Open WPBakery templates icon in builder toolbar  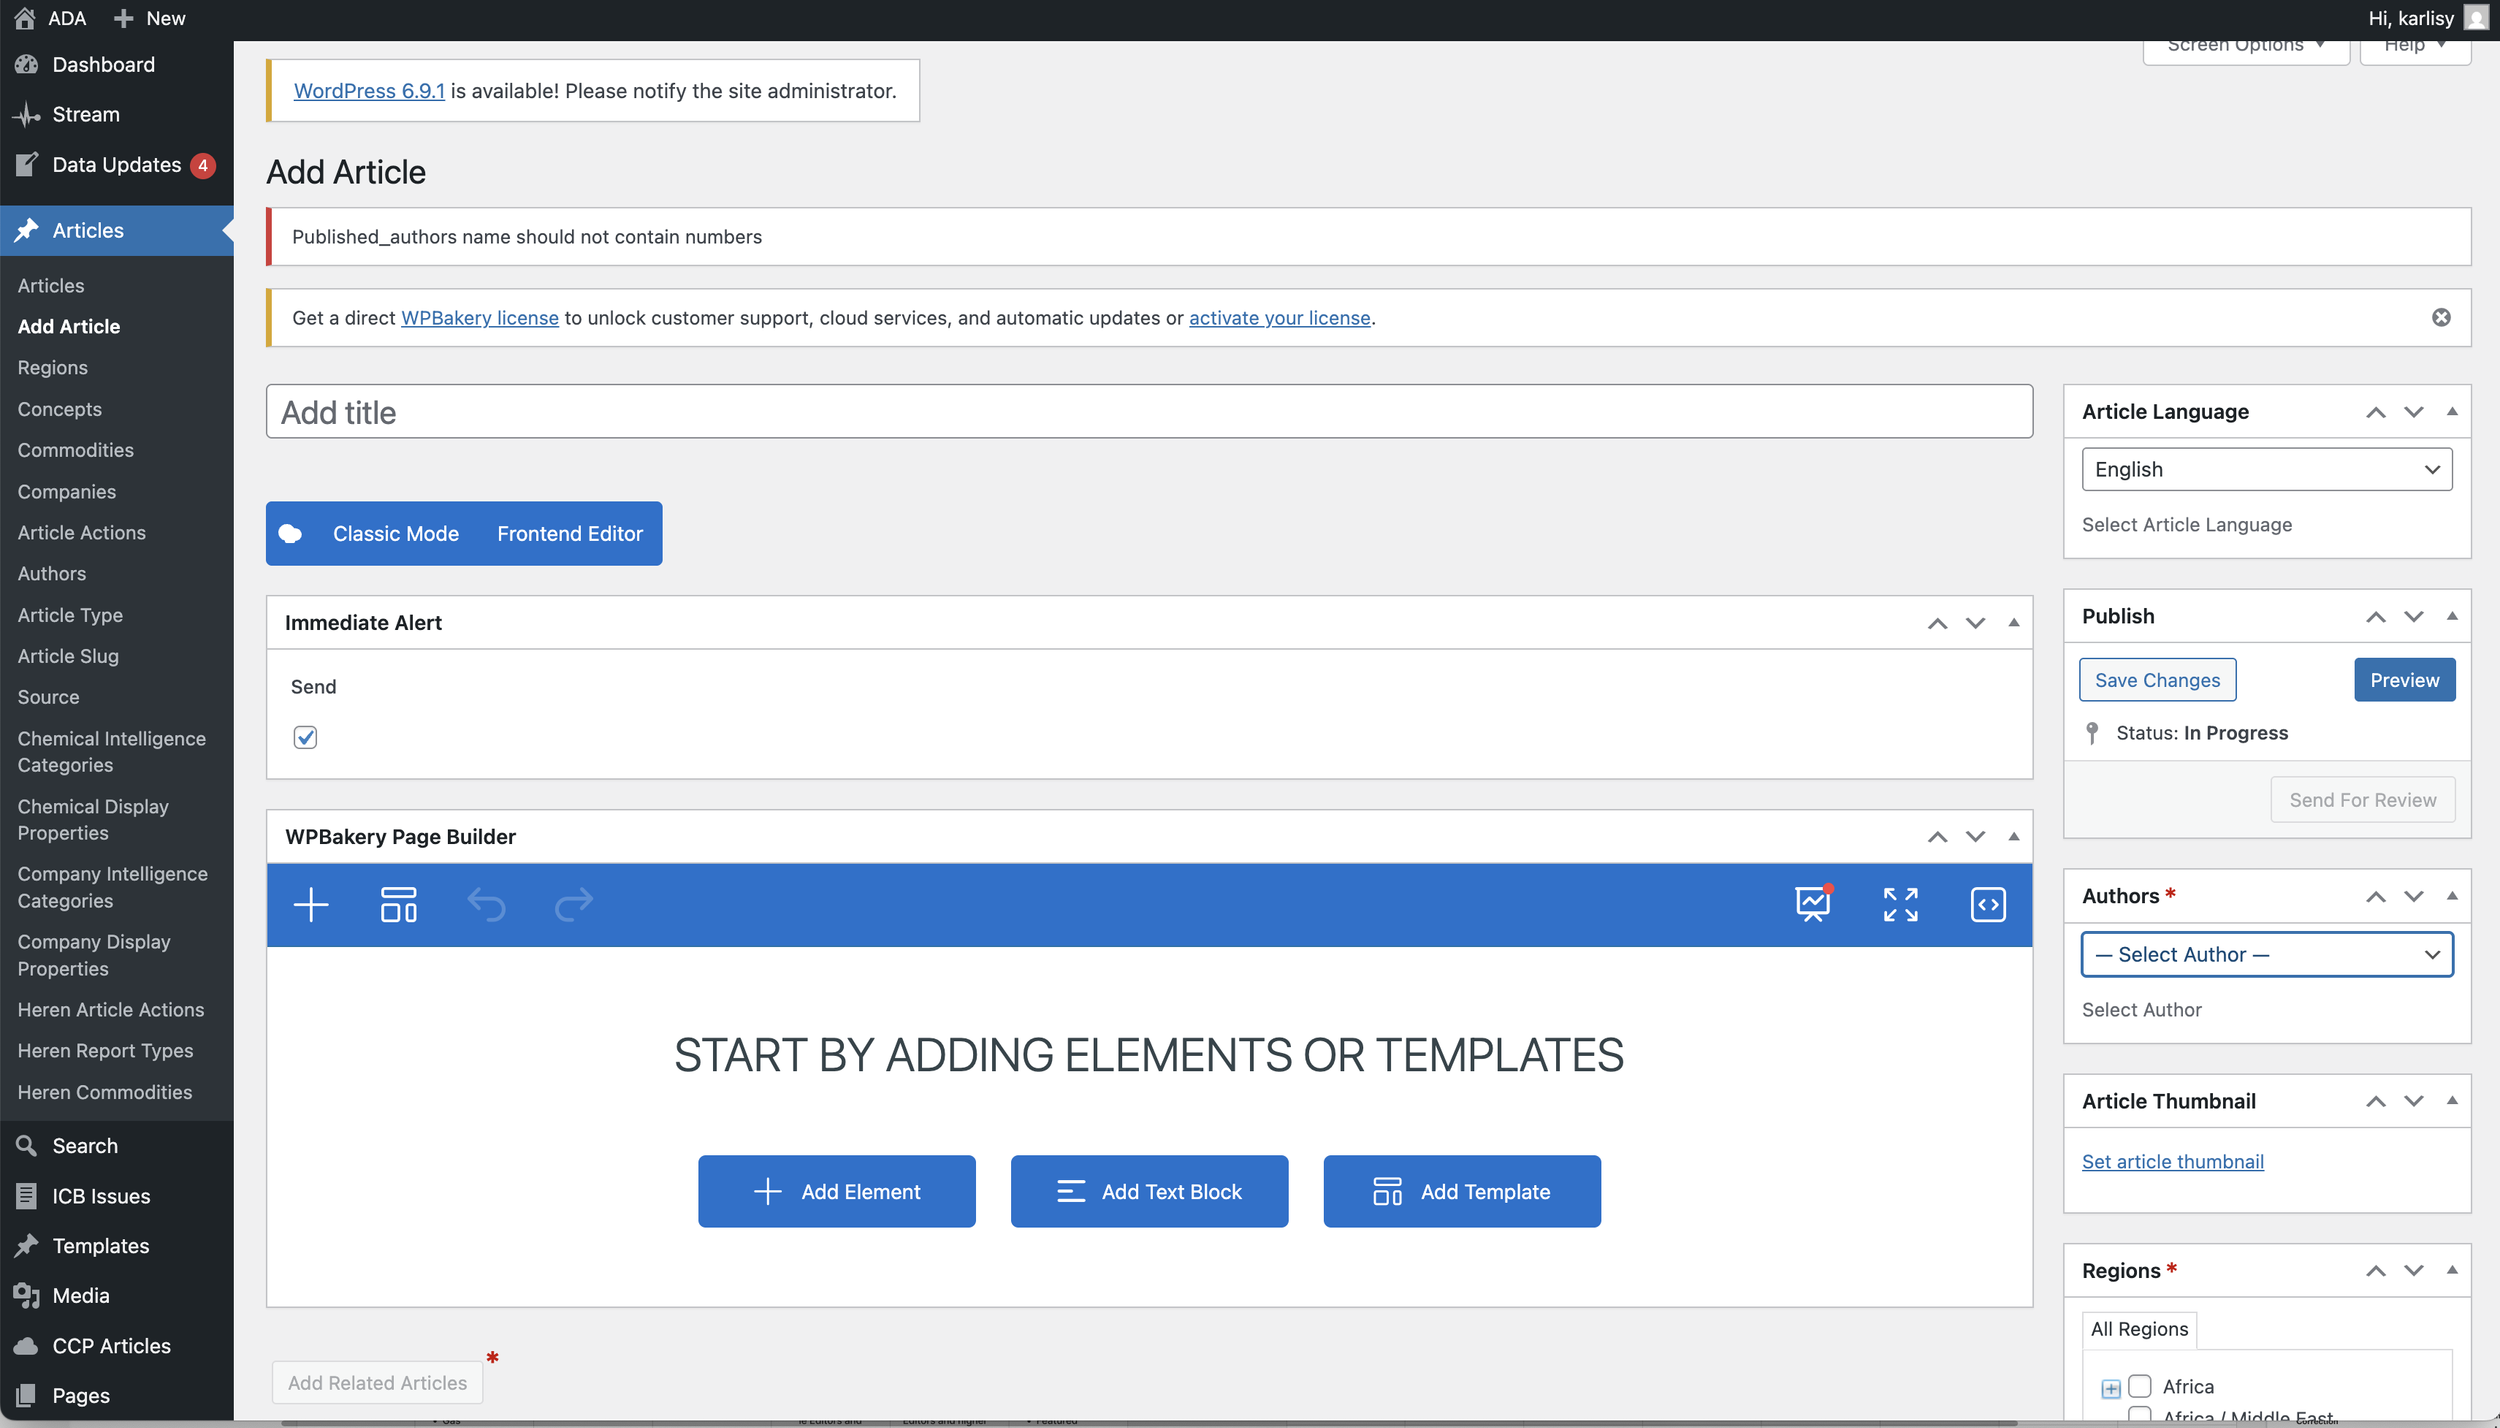(397, 905)
